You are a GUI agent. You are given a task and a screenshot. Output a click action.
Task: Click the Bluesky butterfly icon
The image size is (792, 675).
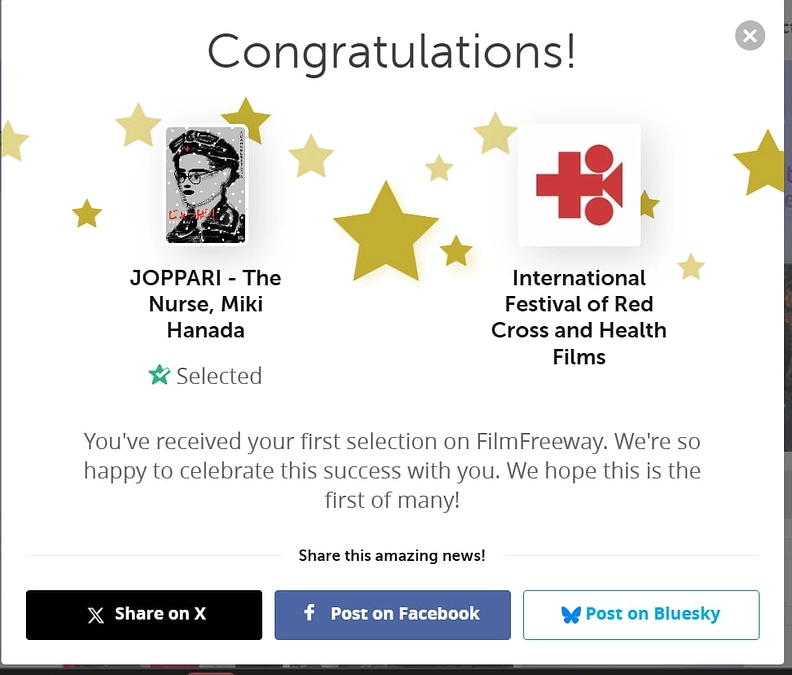[x=571, y=615]
